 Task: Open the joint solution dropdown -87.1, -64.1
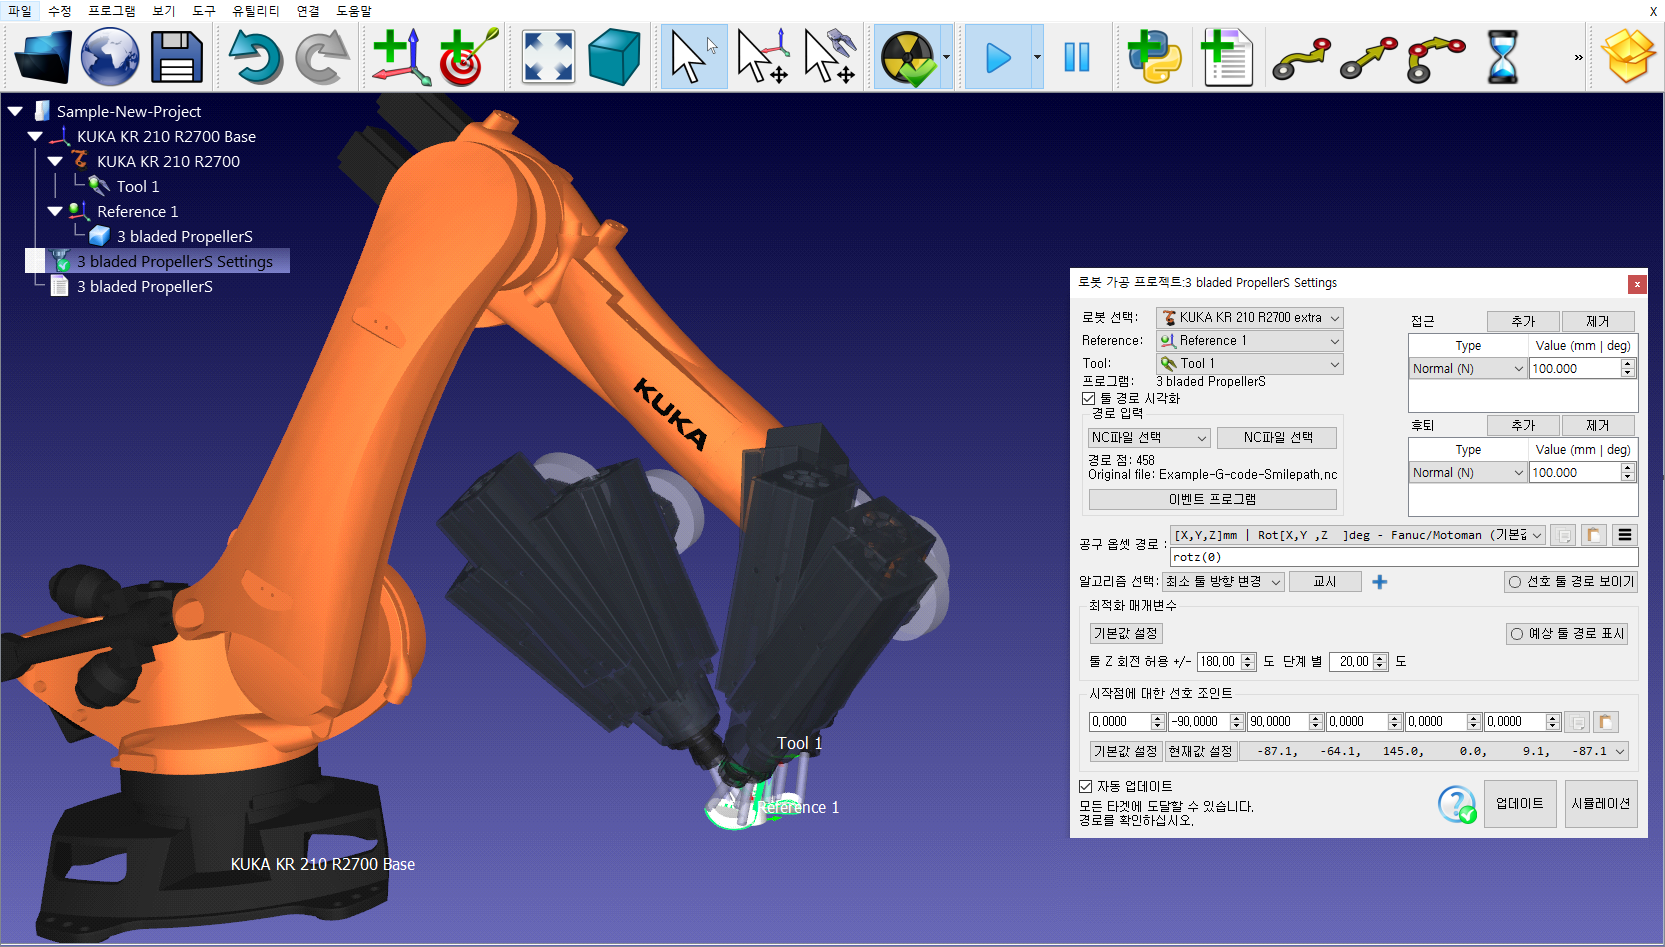click(x=1435, y=751)
